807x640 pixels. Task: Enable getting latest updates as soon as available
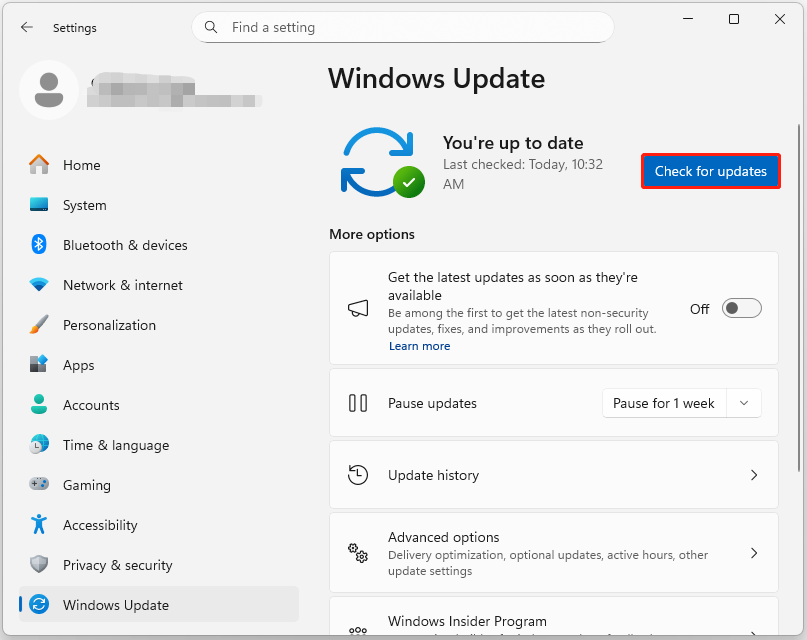(741, 308)
